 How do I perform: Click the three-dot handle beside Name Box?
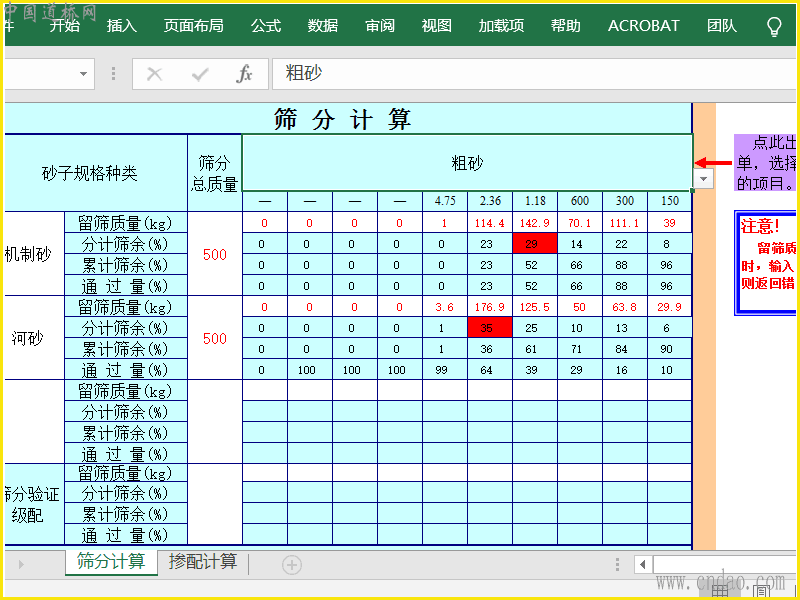tap(113, 74)
